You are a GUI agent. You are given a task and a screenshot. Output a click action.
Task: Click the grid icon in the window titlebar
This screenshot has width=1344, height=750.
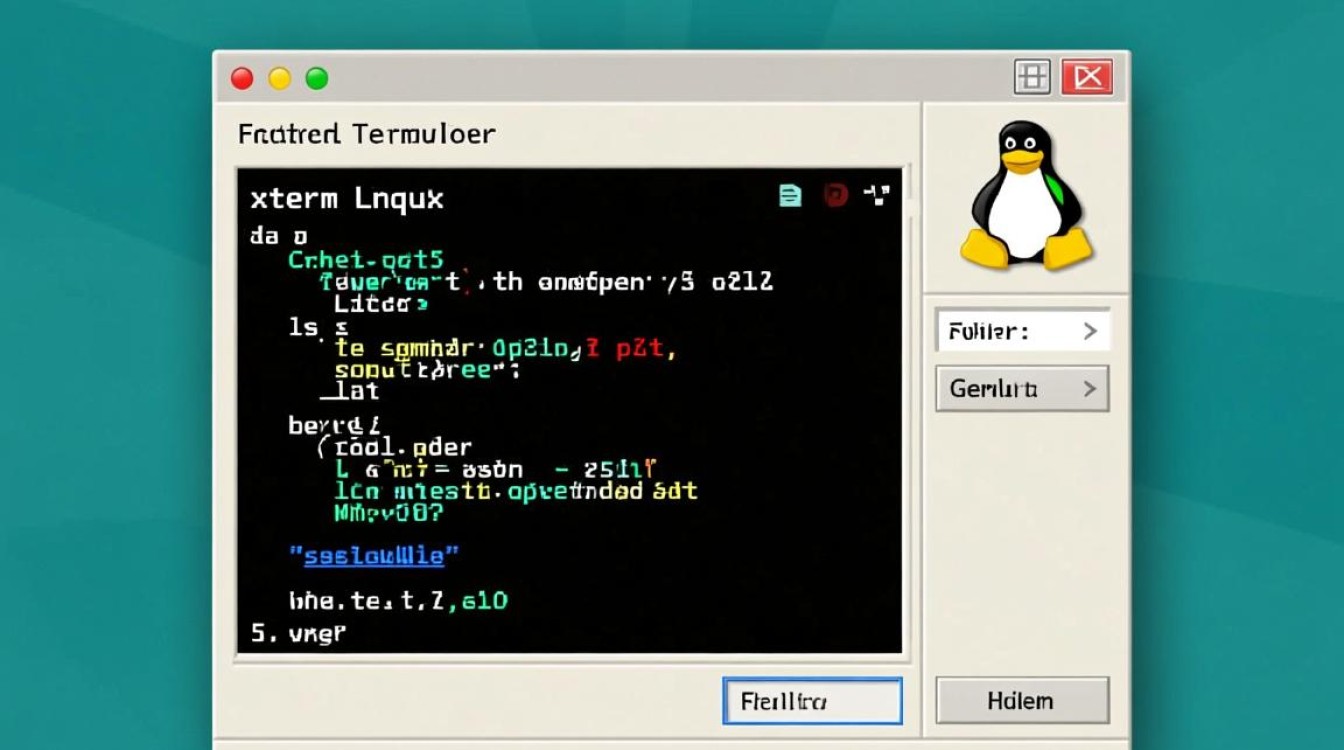[x=1032, y=76]
